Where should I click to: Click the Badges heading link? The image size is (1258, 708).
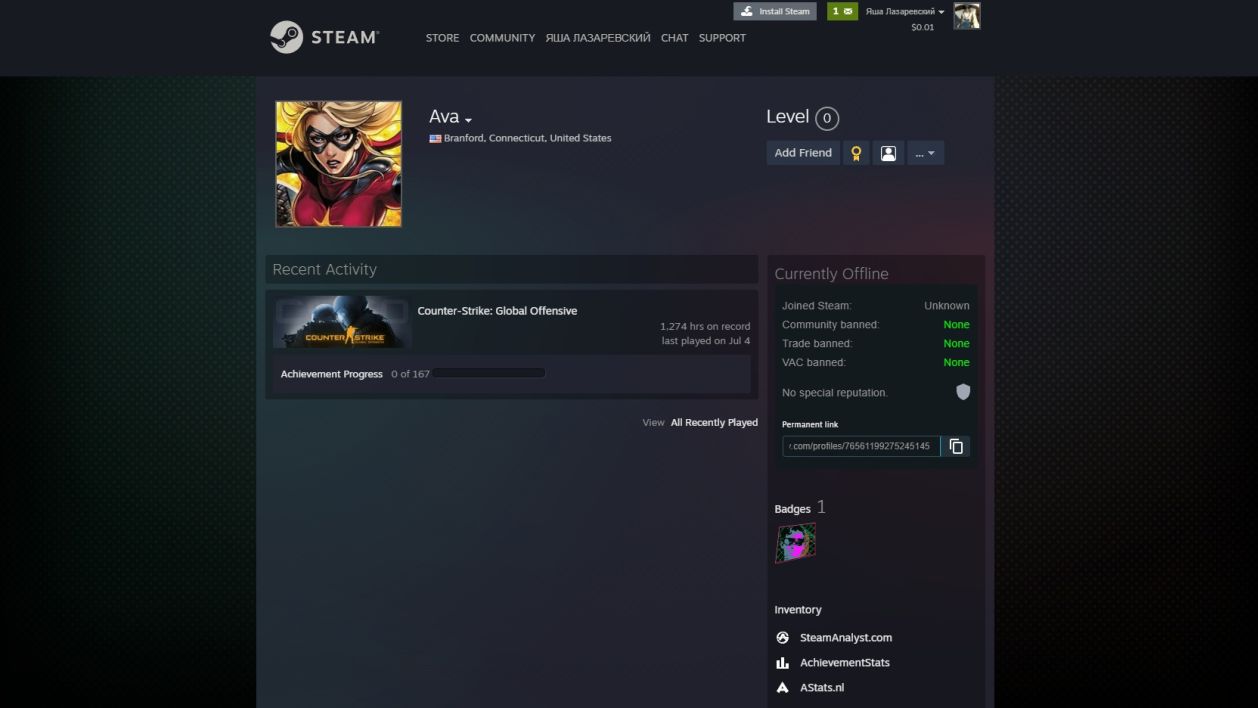click(792, 509)
